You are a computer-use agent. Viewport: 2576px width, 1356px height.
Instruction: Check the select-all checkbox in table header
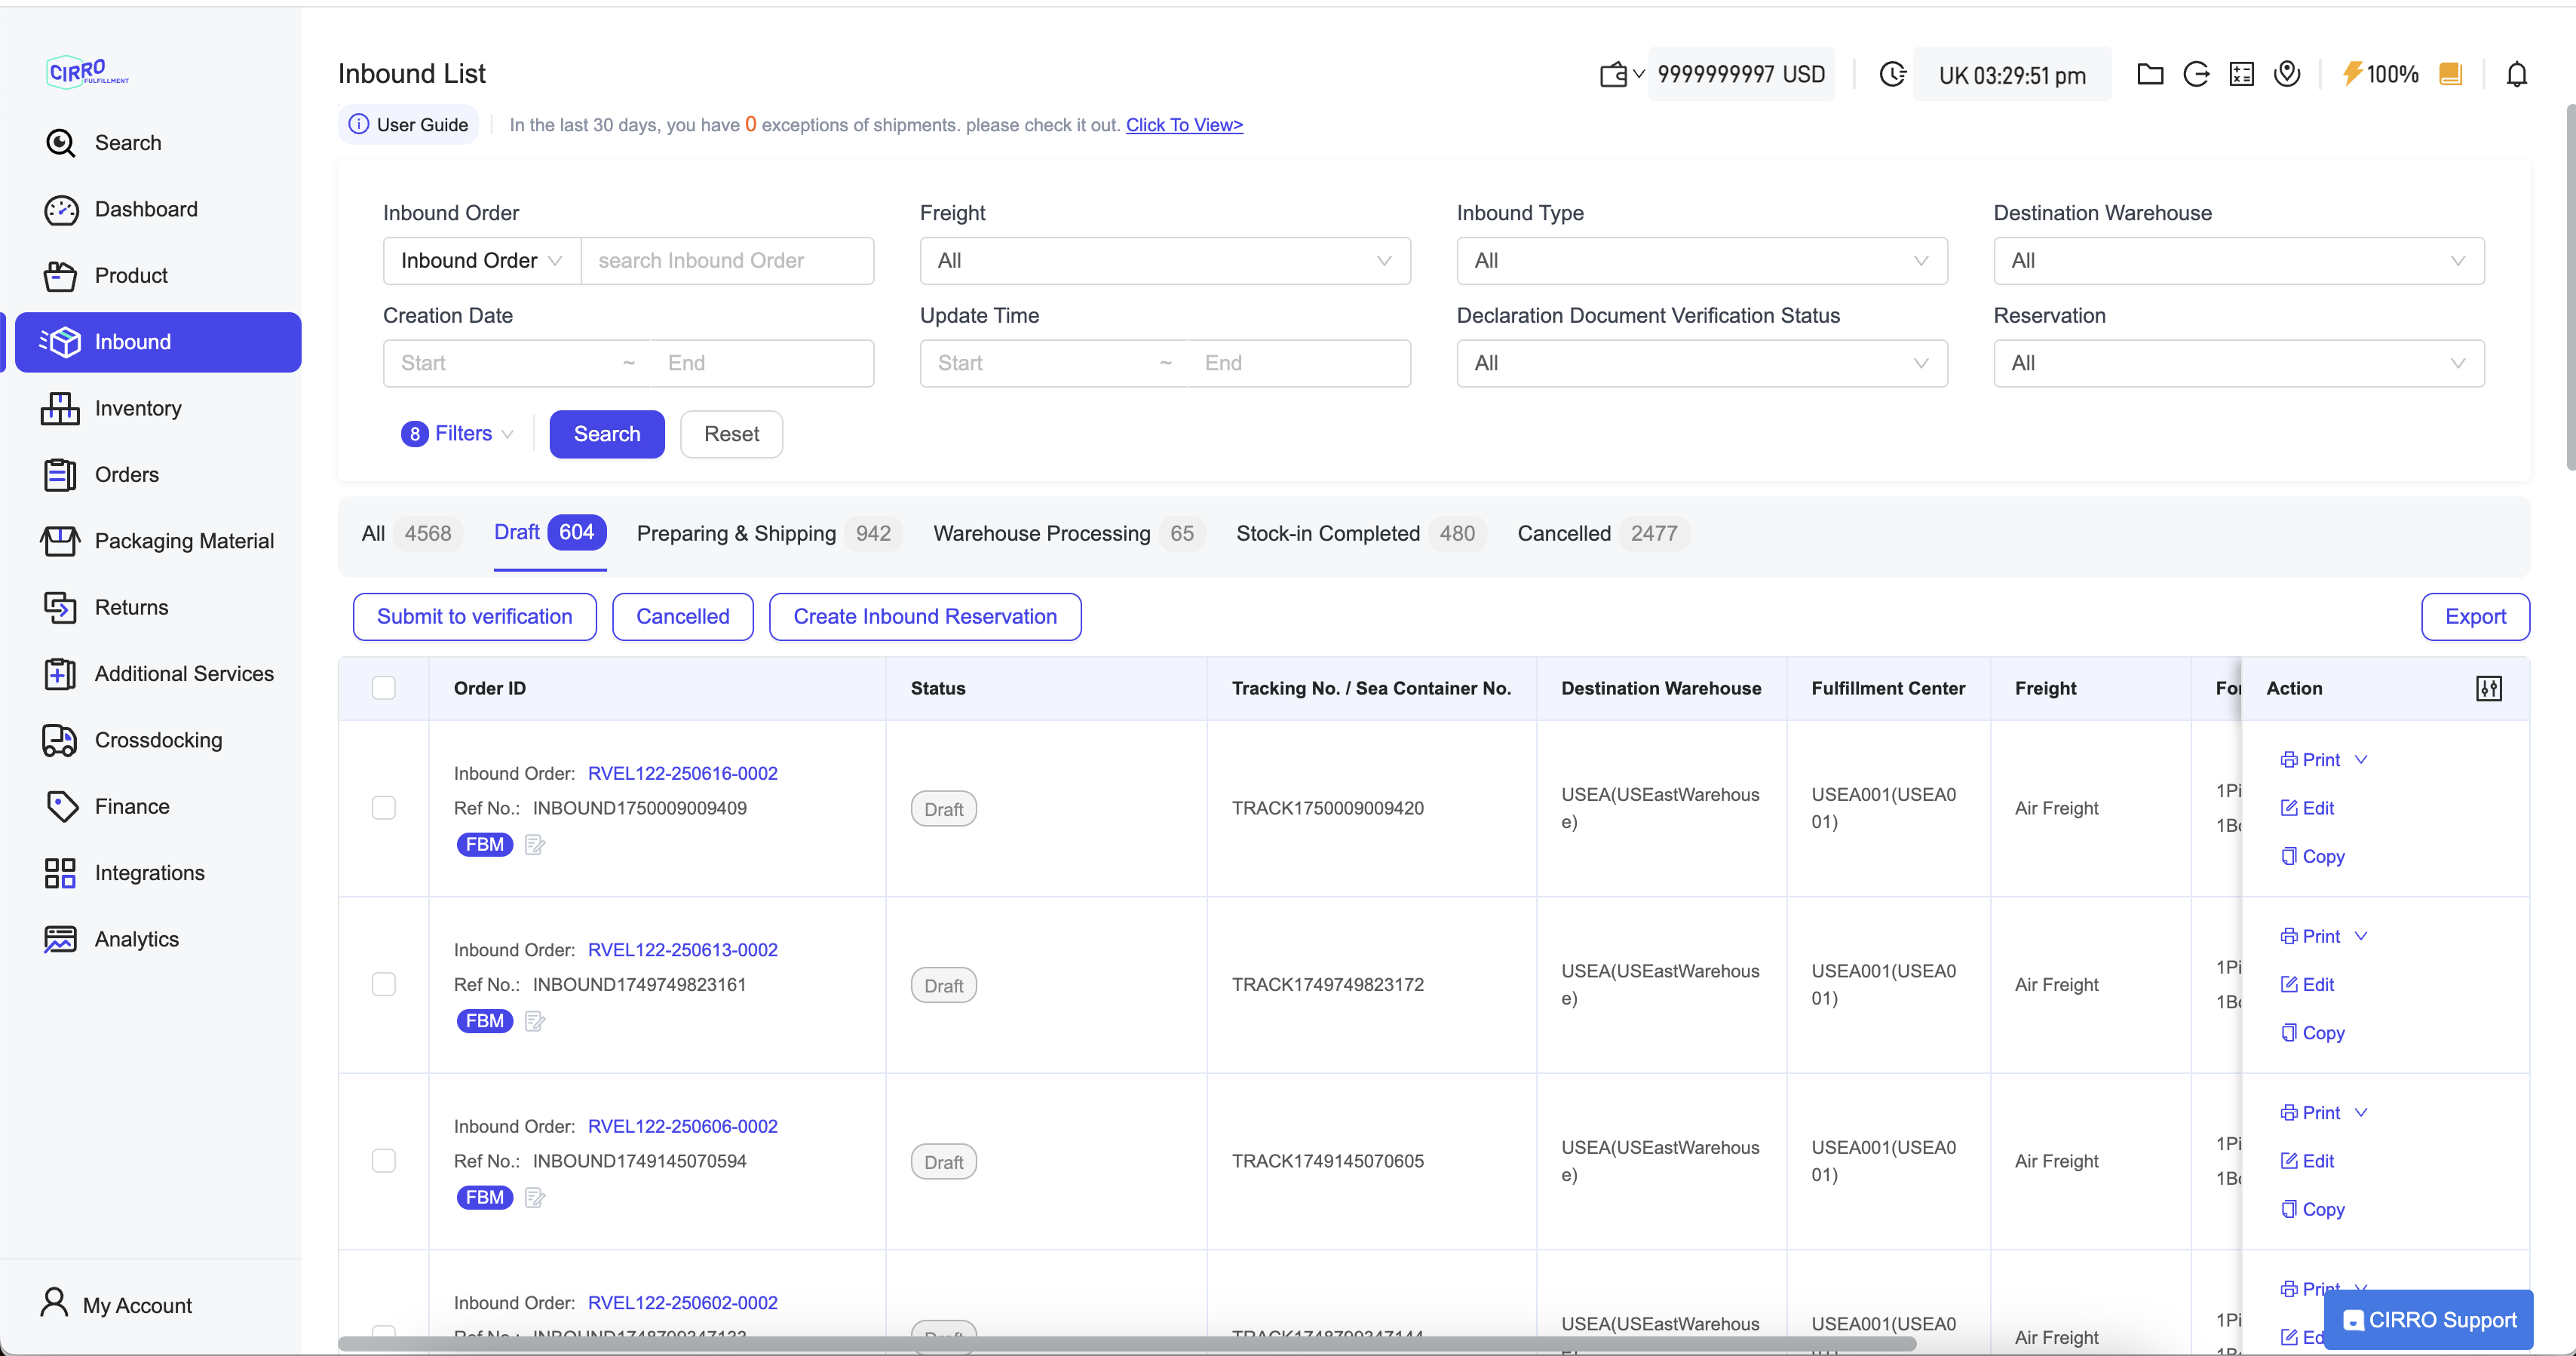[x=383, y=688]
